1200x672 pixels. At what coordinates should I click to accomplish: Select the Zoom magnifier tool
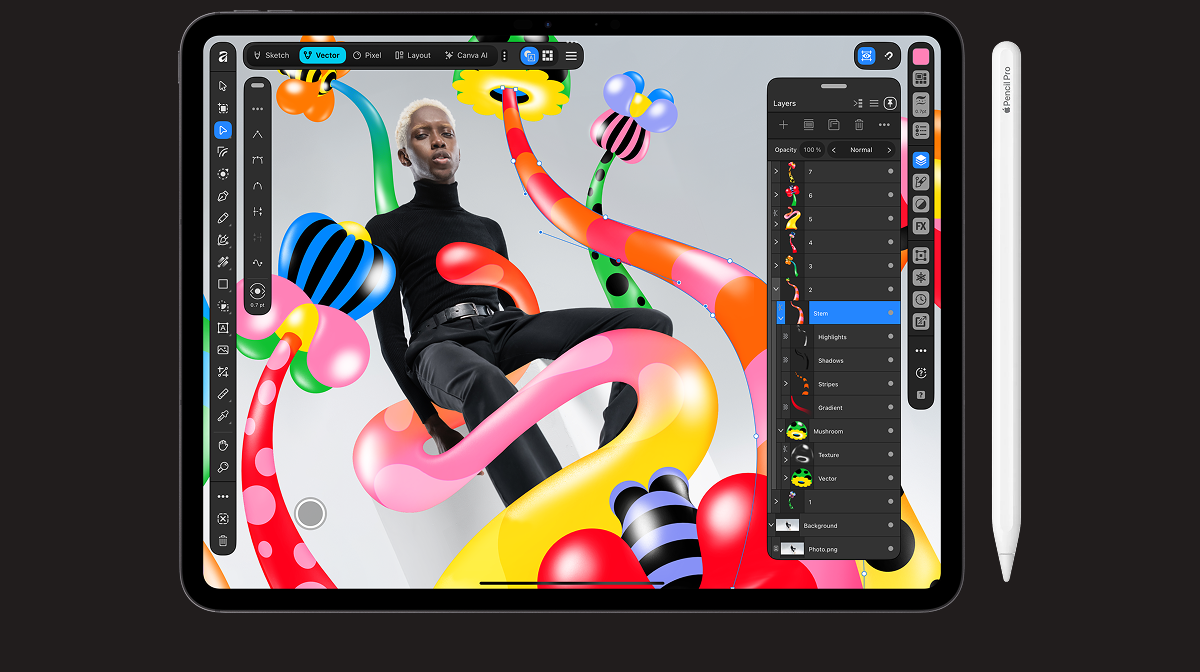223,467
